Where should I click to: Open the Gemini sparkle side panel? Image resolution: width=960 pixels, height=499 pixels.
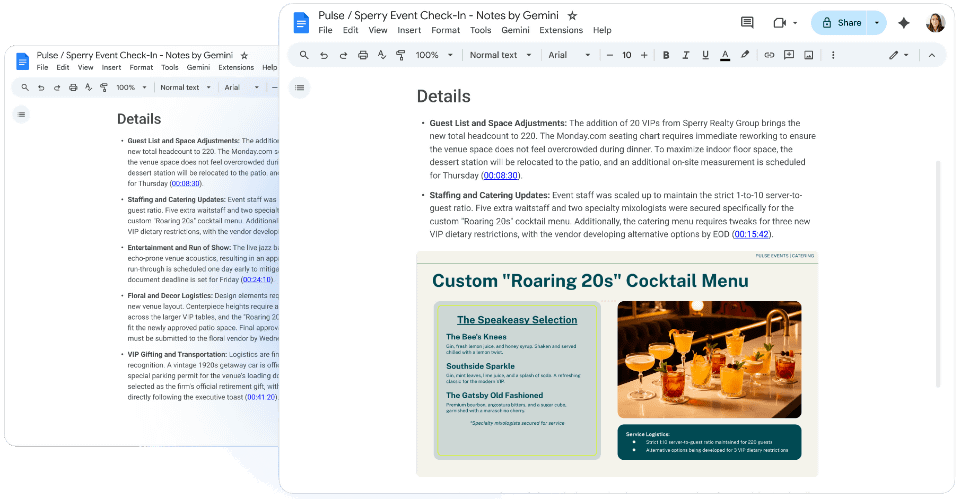[x=904, y=23]
